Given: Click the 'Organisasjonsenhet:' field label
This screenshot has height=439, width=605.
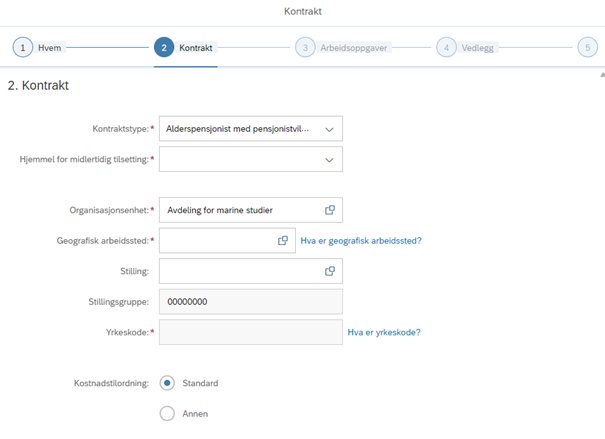Looking at the screenshot, I should pos(109,210).
